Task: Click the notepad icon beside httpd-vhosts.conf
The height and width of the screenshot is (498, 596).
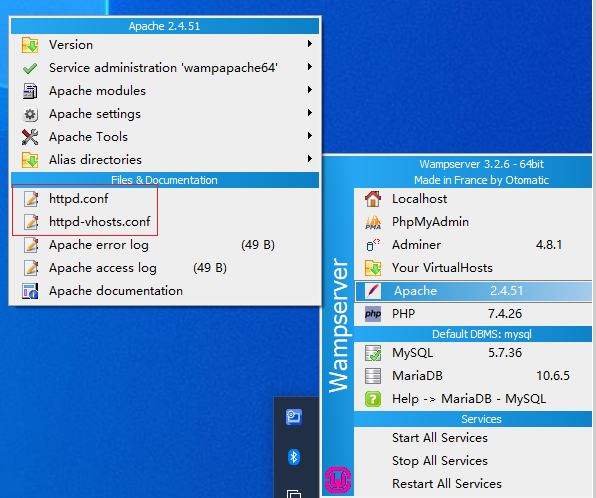Action: click(31, 222)
